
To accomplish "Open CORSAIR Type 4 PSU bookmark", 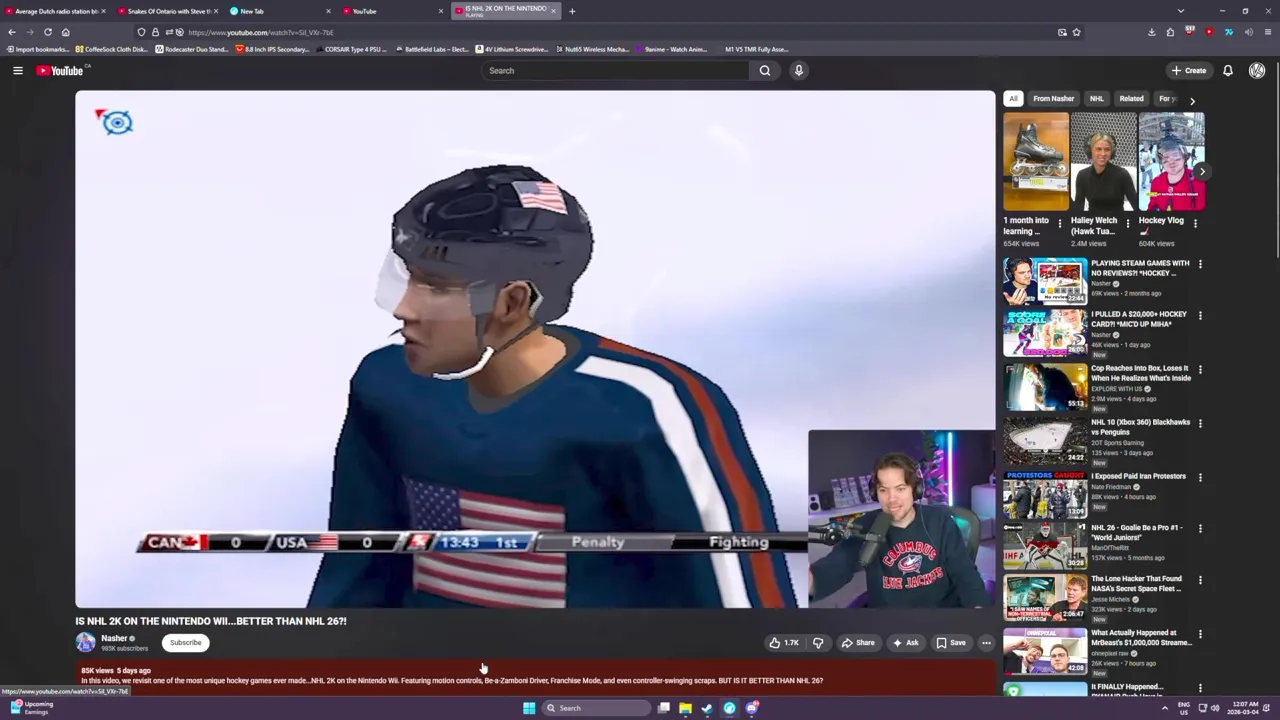I will pyautogui.click(x=350, y=49).
